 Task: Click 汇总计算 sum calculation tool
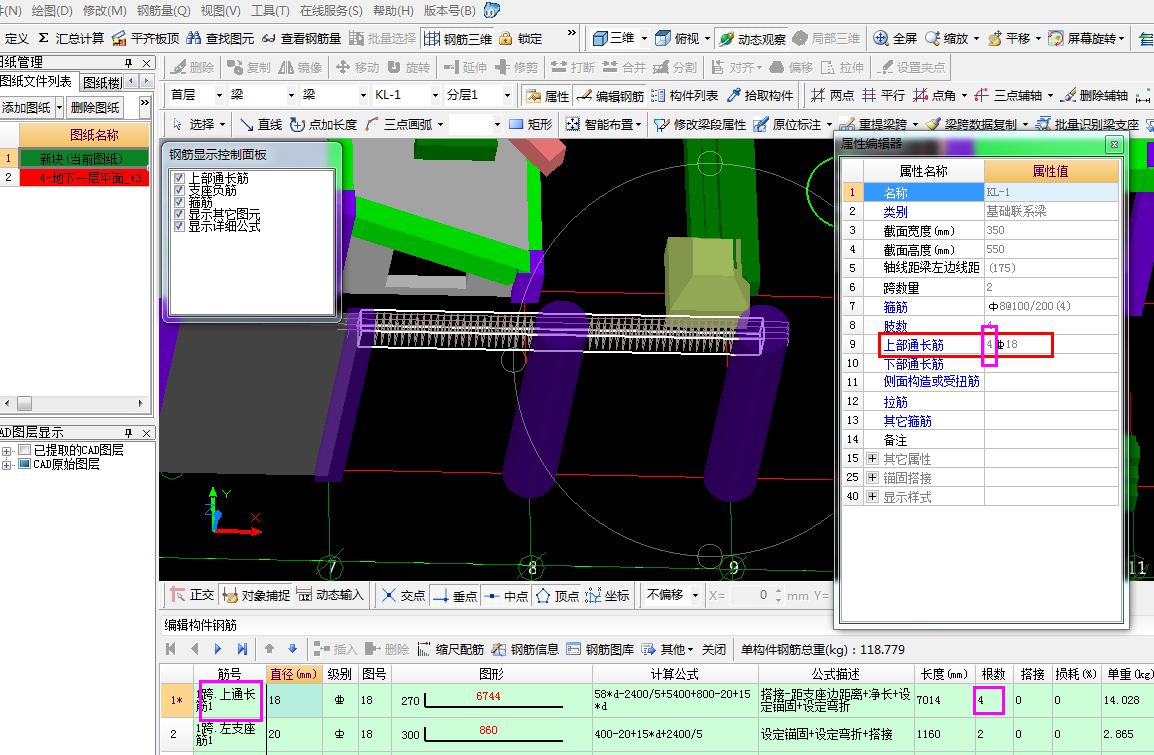coord(71,38)
